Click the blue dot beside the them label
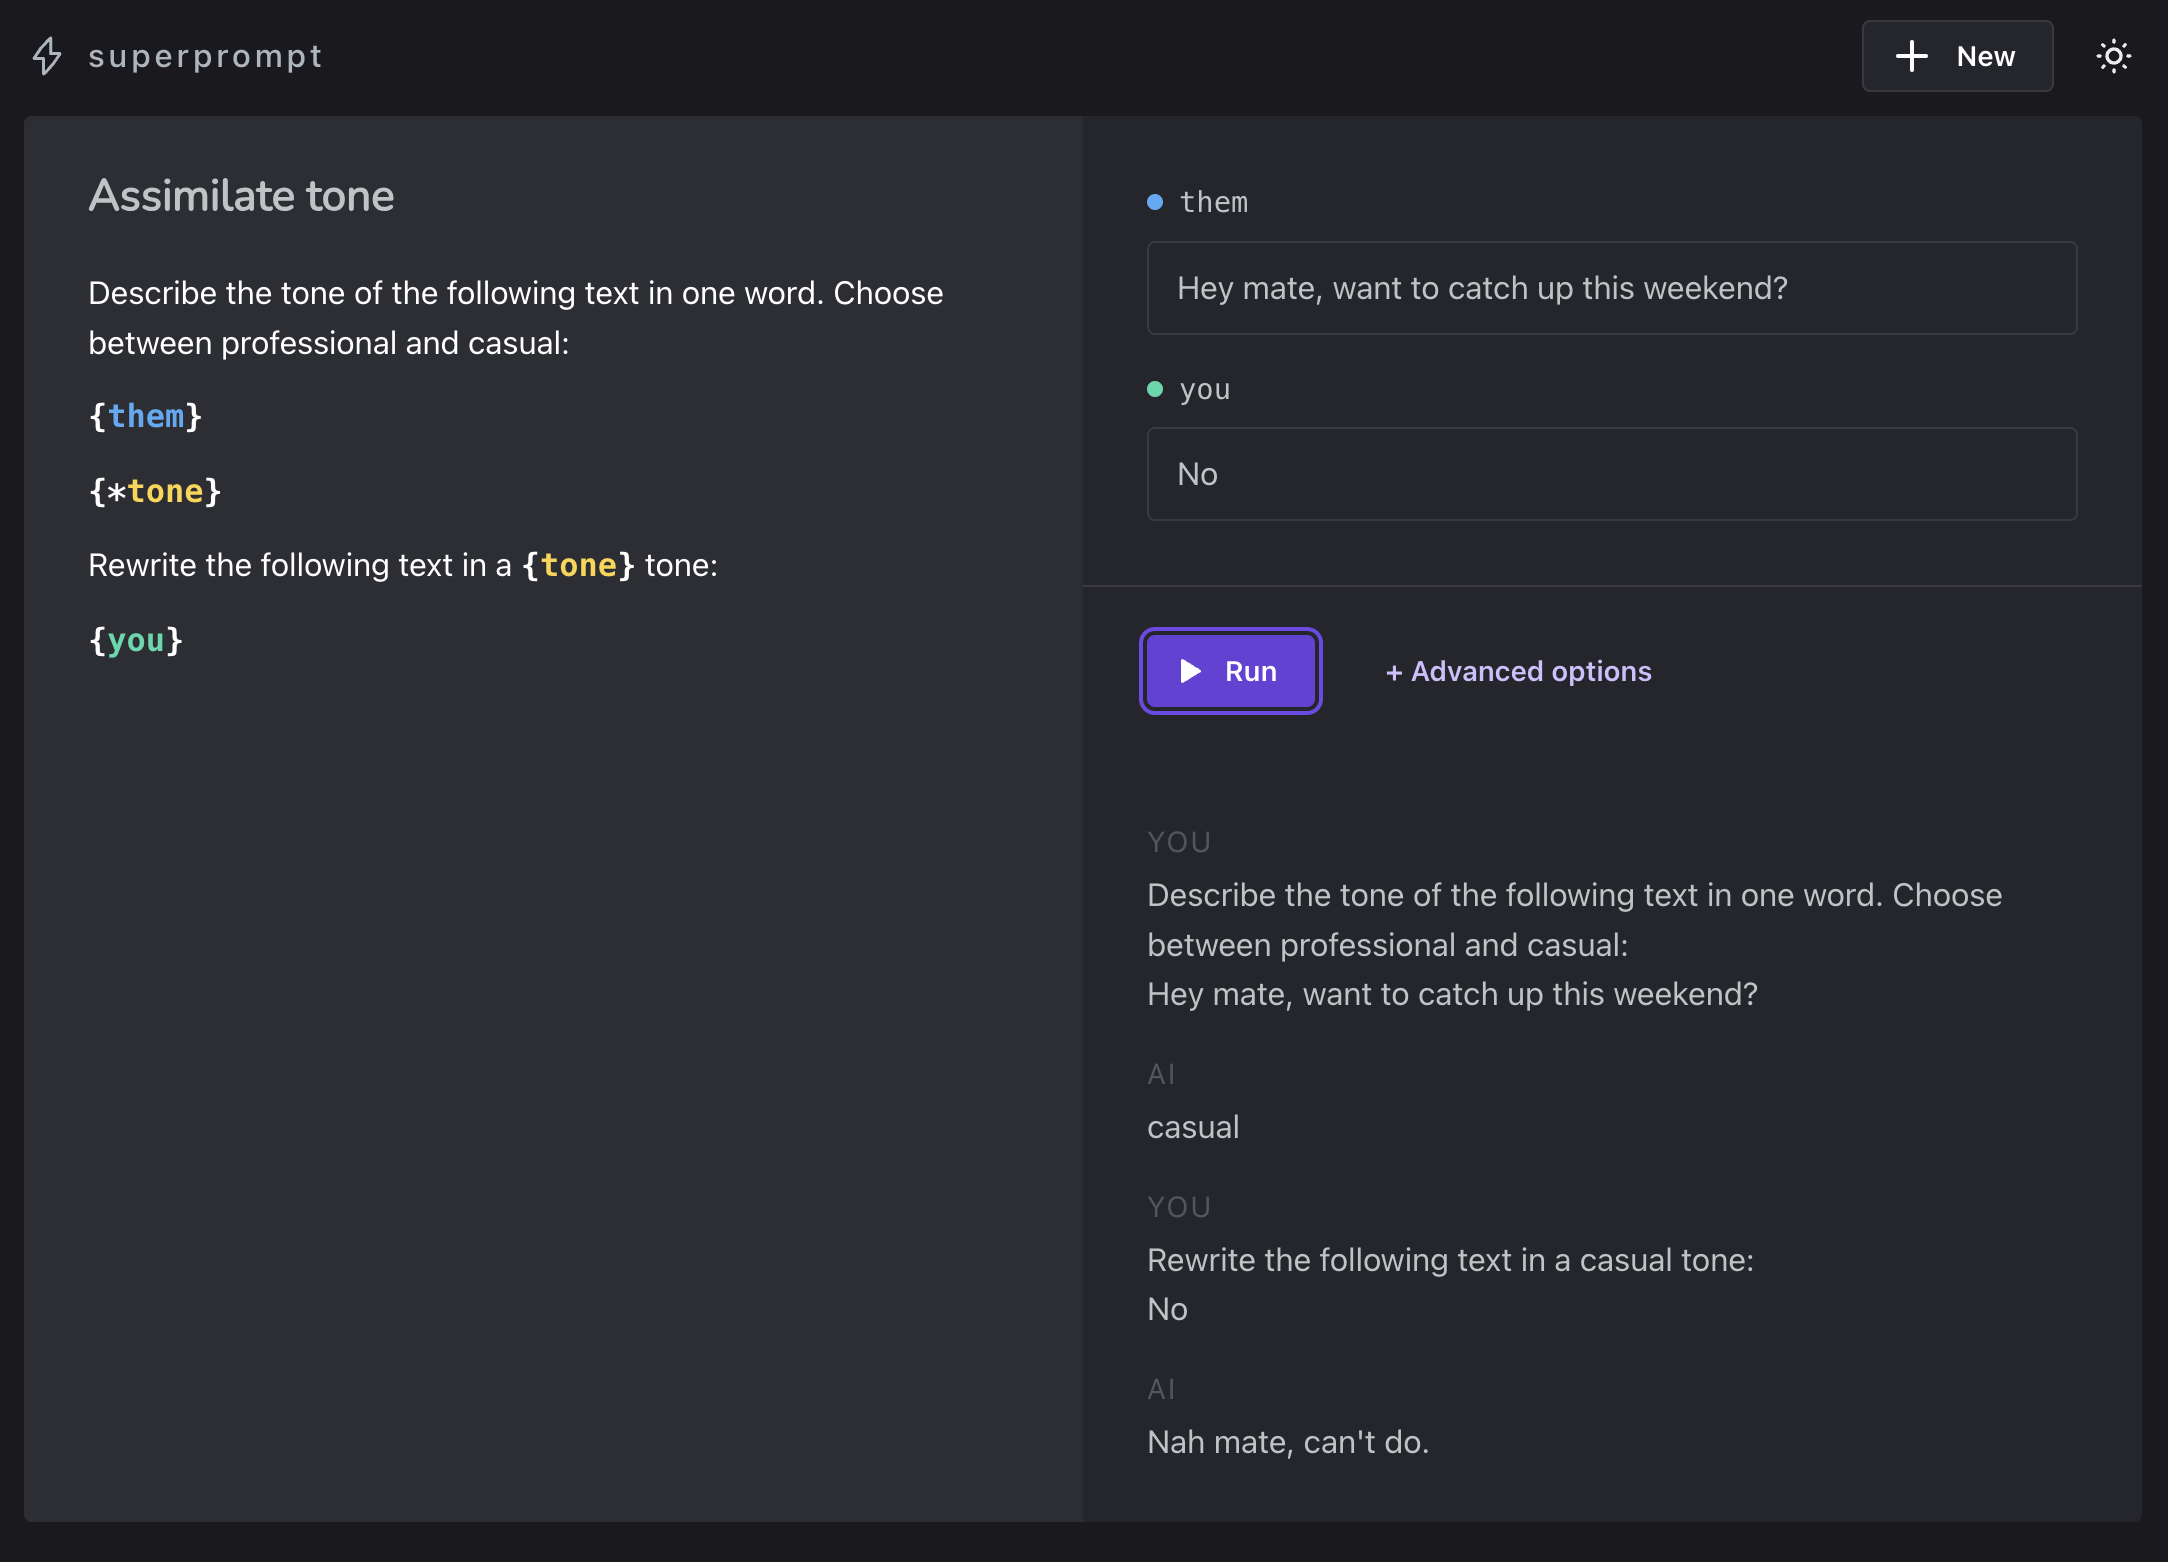The height and width of the screenshot is (1562, 2168). (x=1155, y=202)
